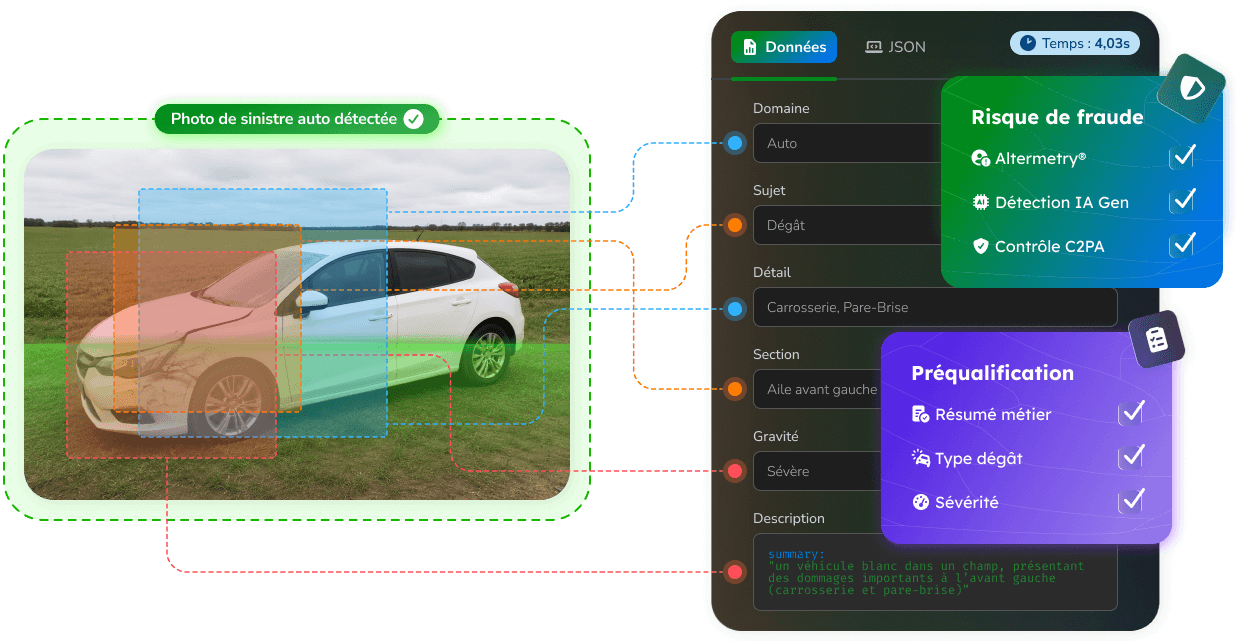Viewport: 1240px width, 641px height.
Task: Click the Description field label
Action: coord(789,518)
